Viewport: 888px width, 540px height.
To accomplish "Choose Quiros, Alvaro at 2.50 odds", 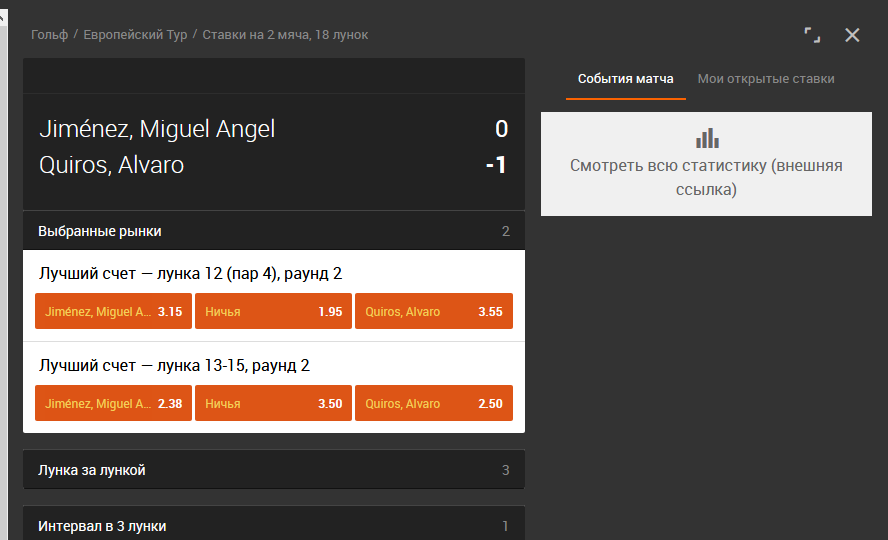I will click(x=434, y=404).
